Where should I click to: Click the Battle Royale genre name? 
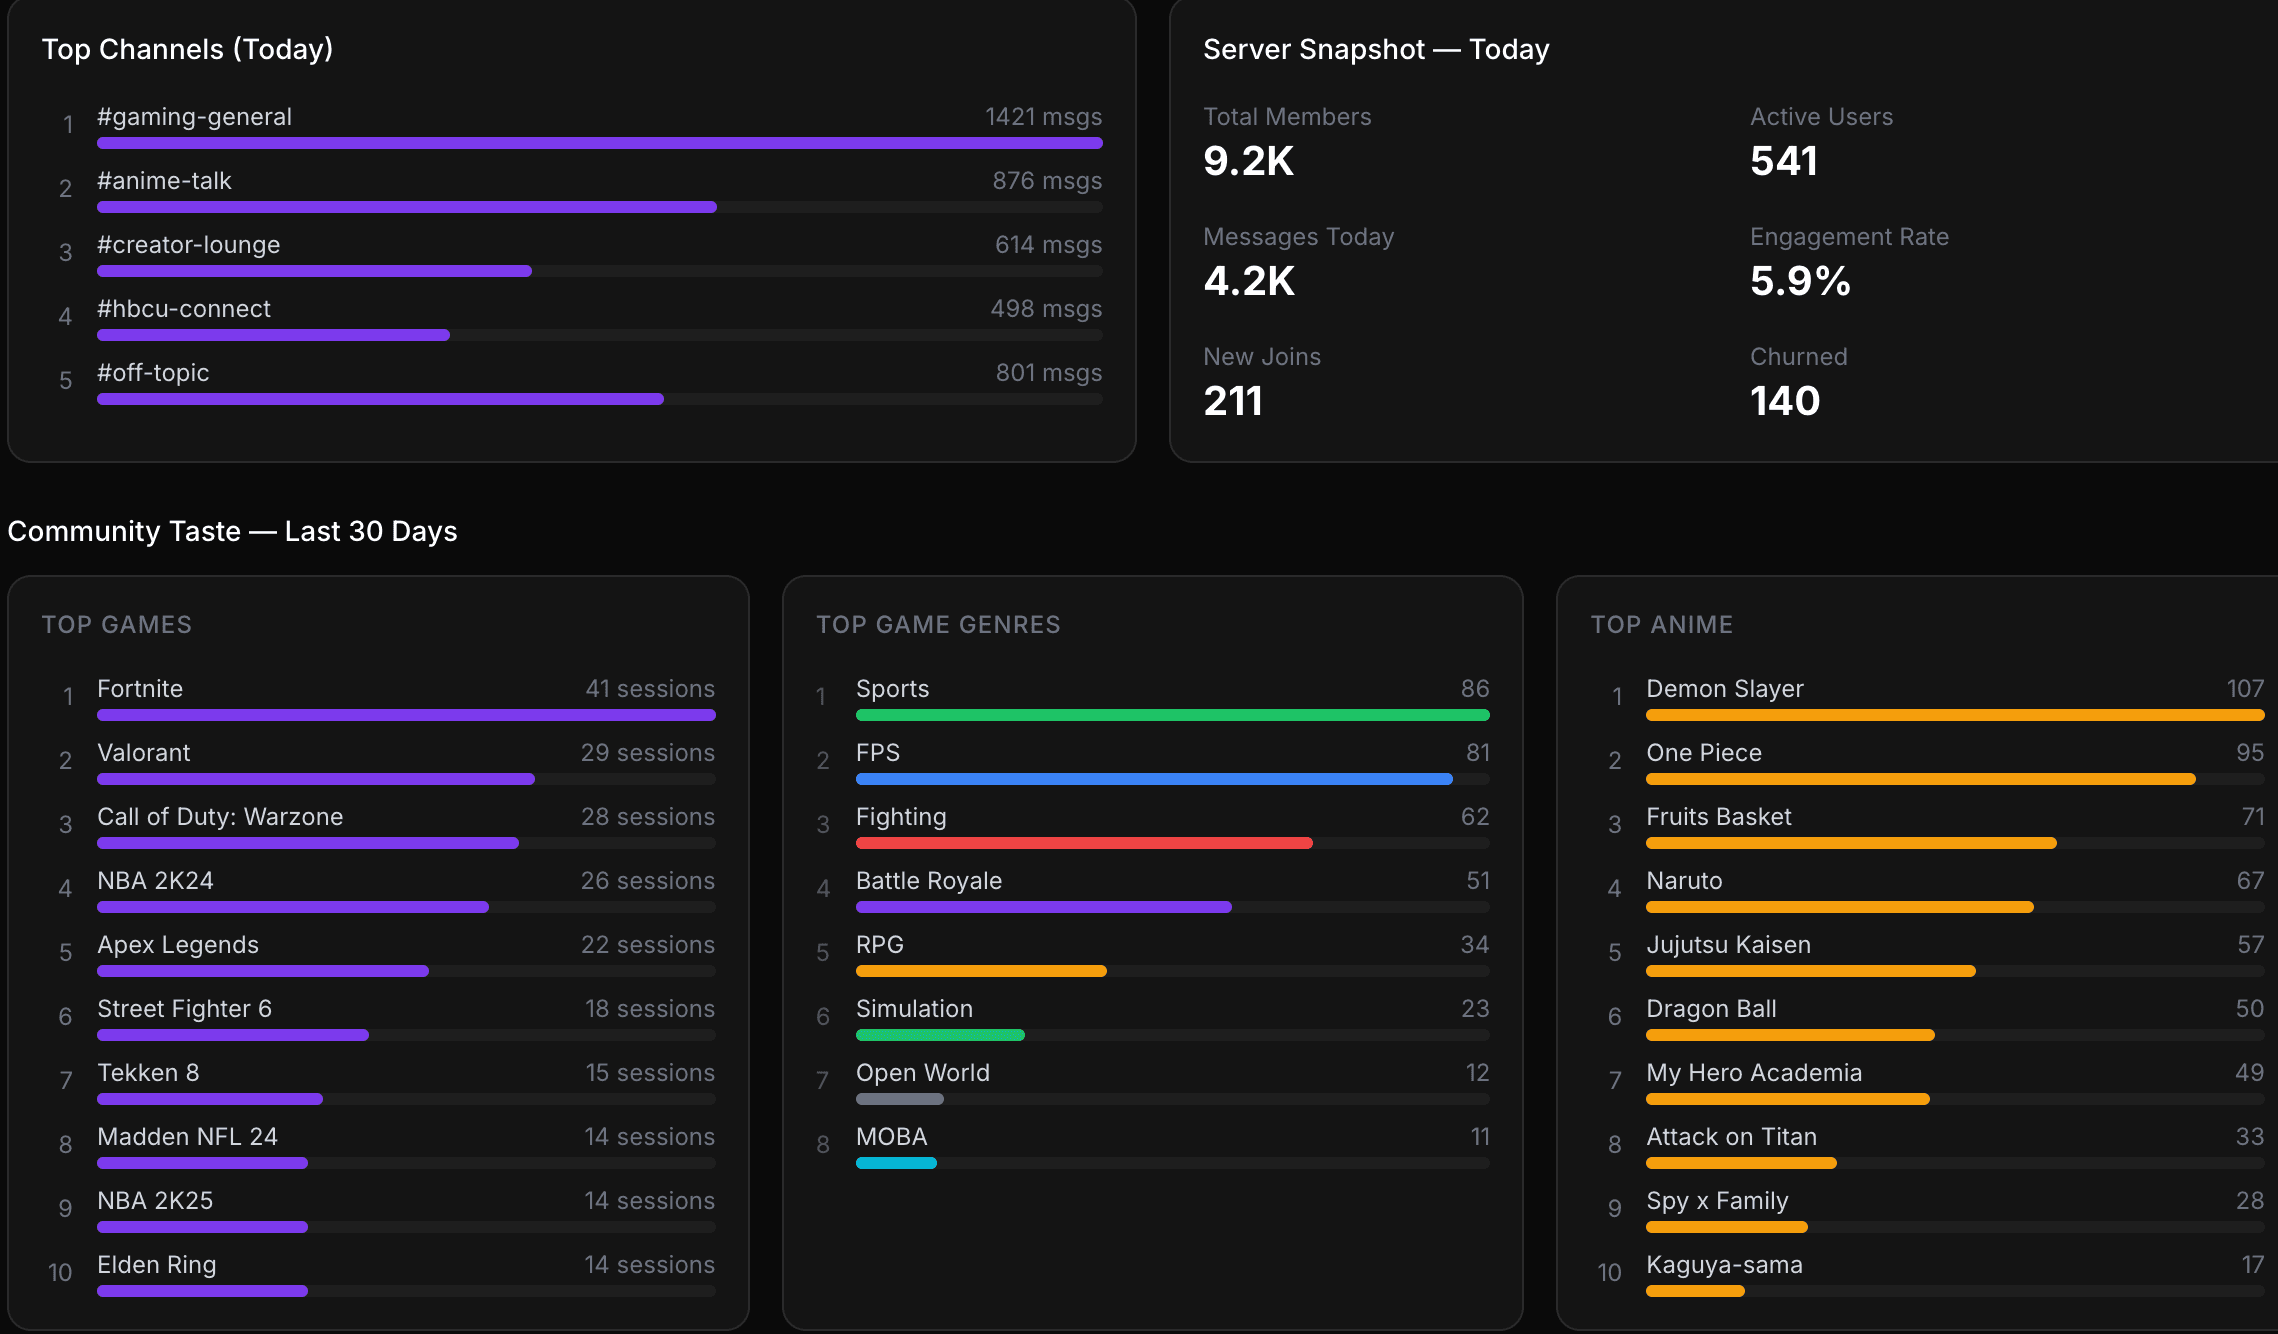pos(929,881)
